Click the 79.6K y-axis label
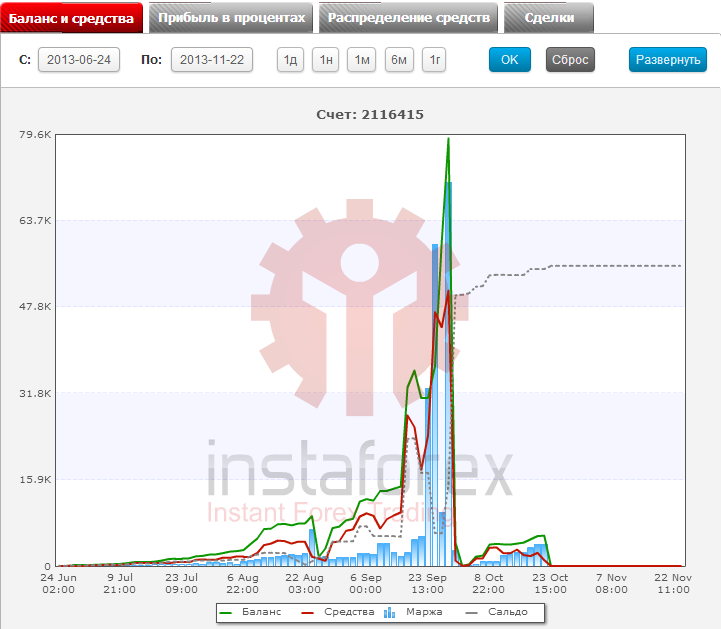Screen dimensions: 721x629 point(35,135)
